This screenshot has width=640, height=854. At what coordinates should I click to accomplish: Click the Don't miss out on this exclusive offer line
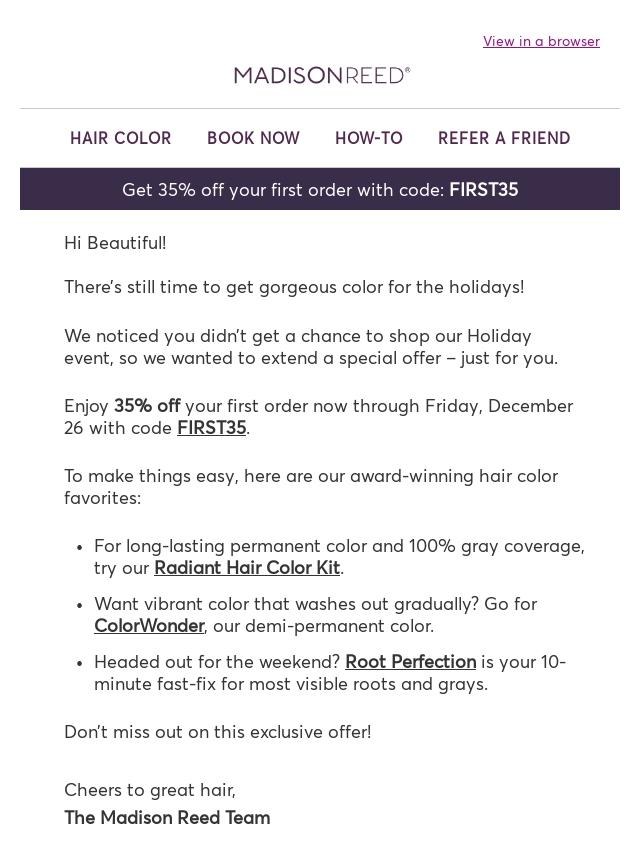click(217, 732)
